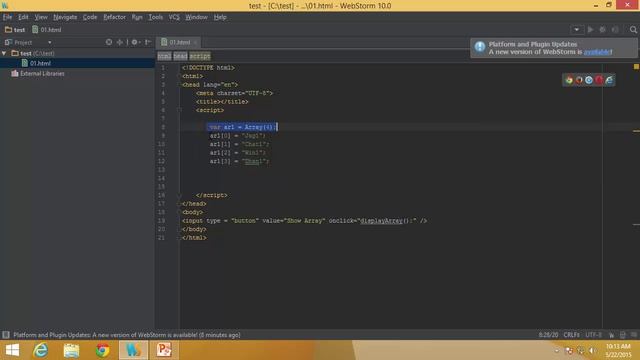This screenshot has height=360, width=640.
Task: Click Collapse All icon in Project panel
Action: click(120, 42)
